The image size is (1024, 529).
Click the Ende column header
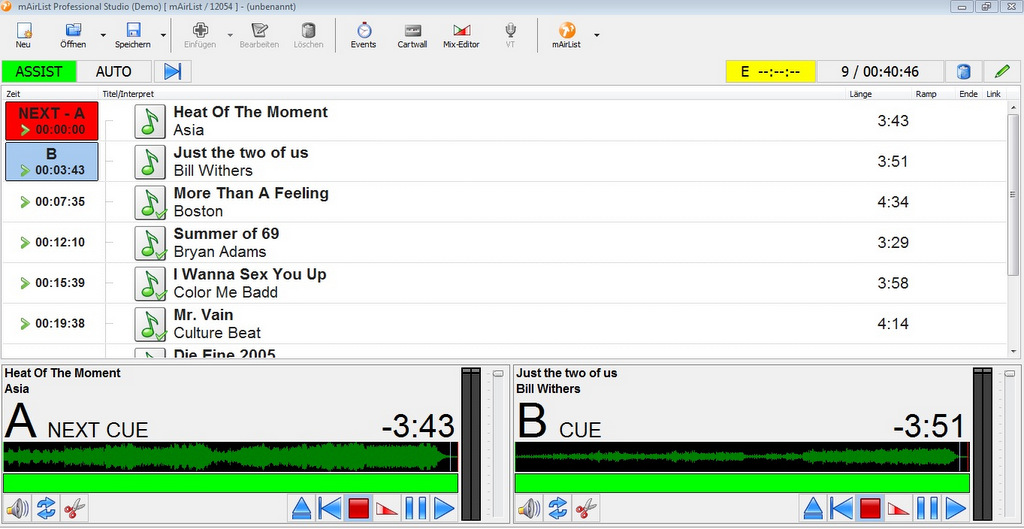[x=969, y=94]
